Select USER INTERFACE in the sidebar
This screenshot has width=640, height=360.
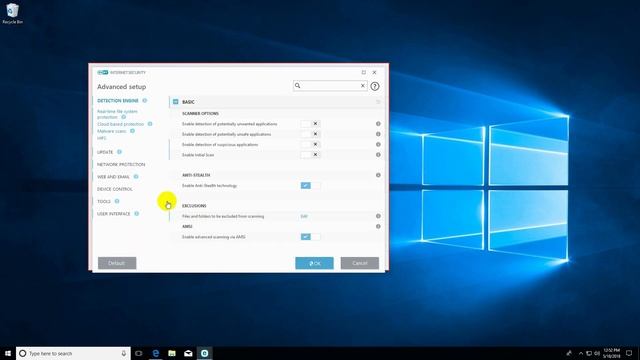click(x=113, y=214)
